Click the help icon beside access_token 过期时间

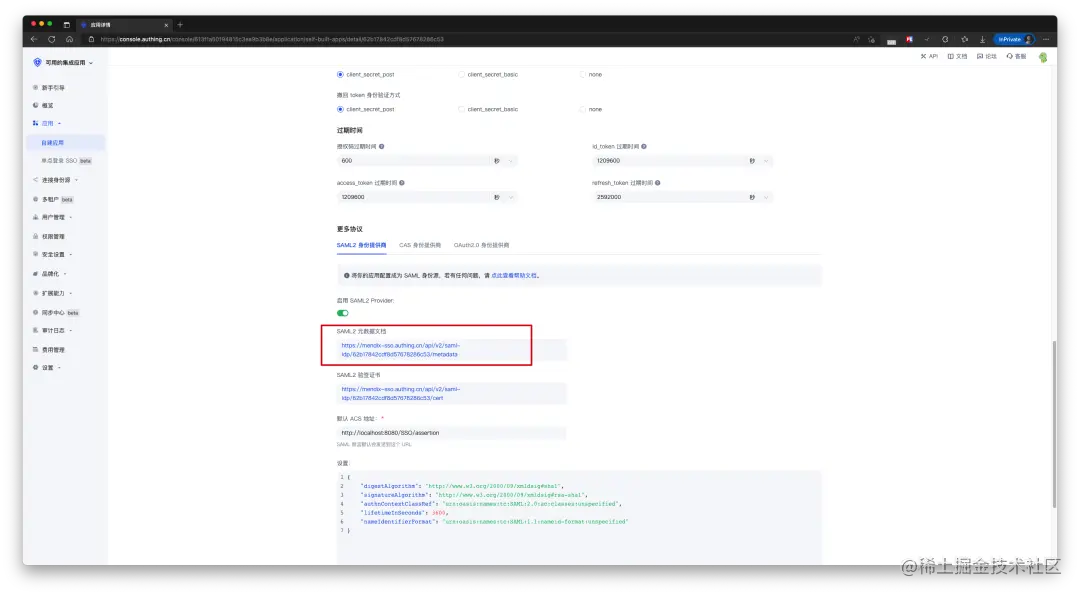click(402, 182)
